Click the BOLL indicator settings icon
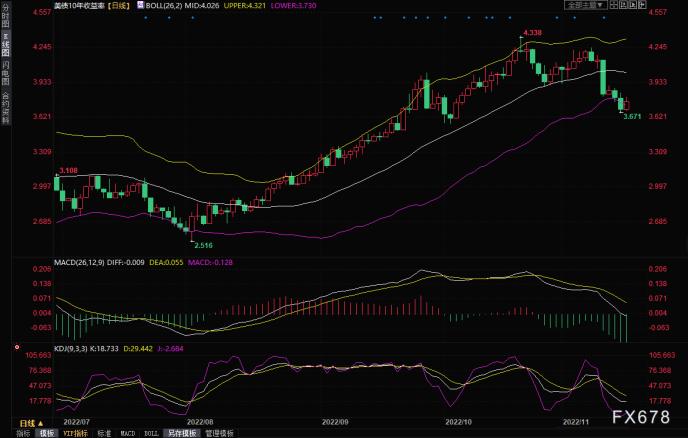Screen dimensions: 688x438 tap(140, 5)
